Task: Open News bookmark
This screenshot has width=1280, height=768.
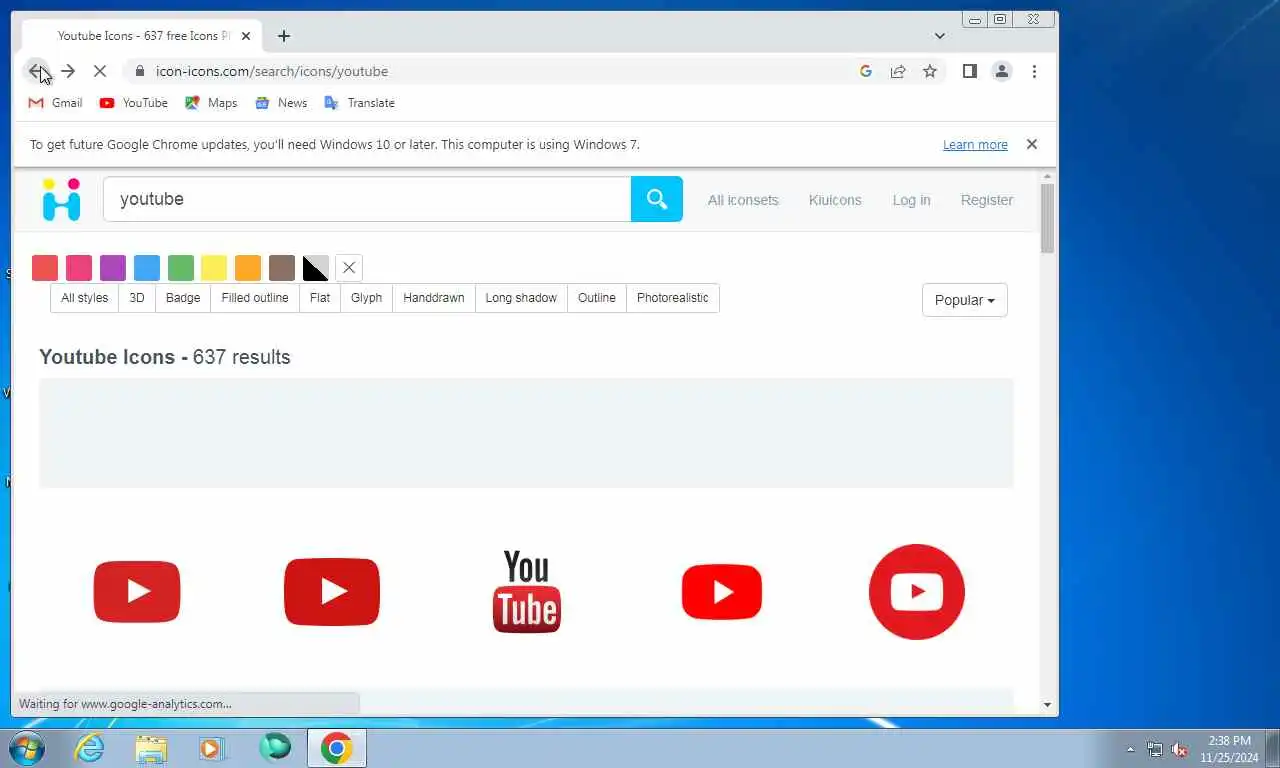Action: [x=281, y=103]
